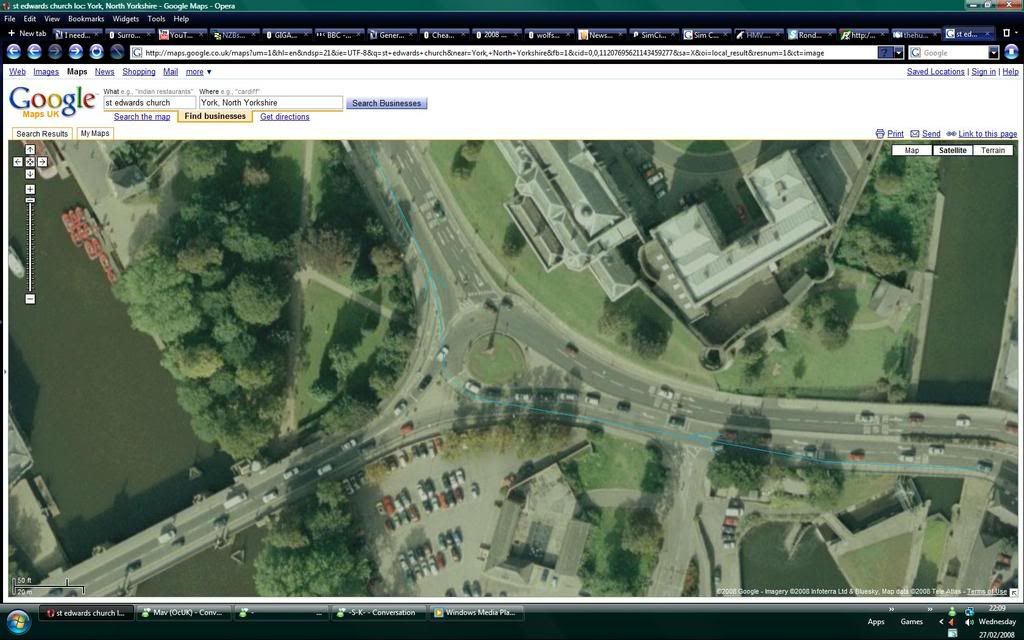The height and width of the screenshot is (640, 1024).
Task: Click the Print link icon
Action: pos(880,134)
